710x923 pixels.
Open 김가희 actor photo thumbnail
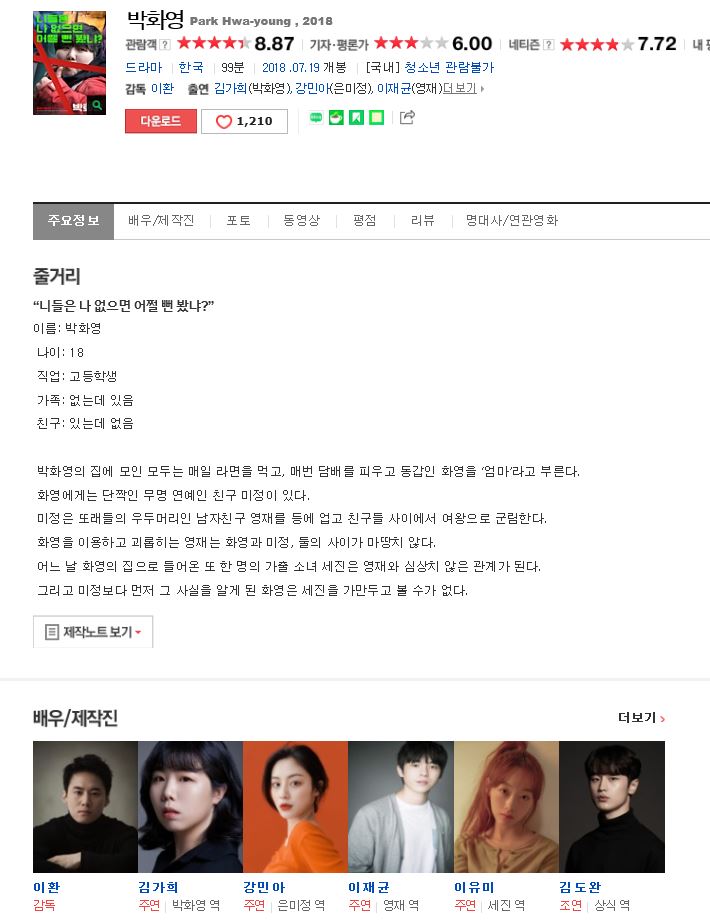pos(190,806)
